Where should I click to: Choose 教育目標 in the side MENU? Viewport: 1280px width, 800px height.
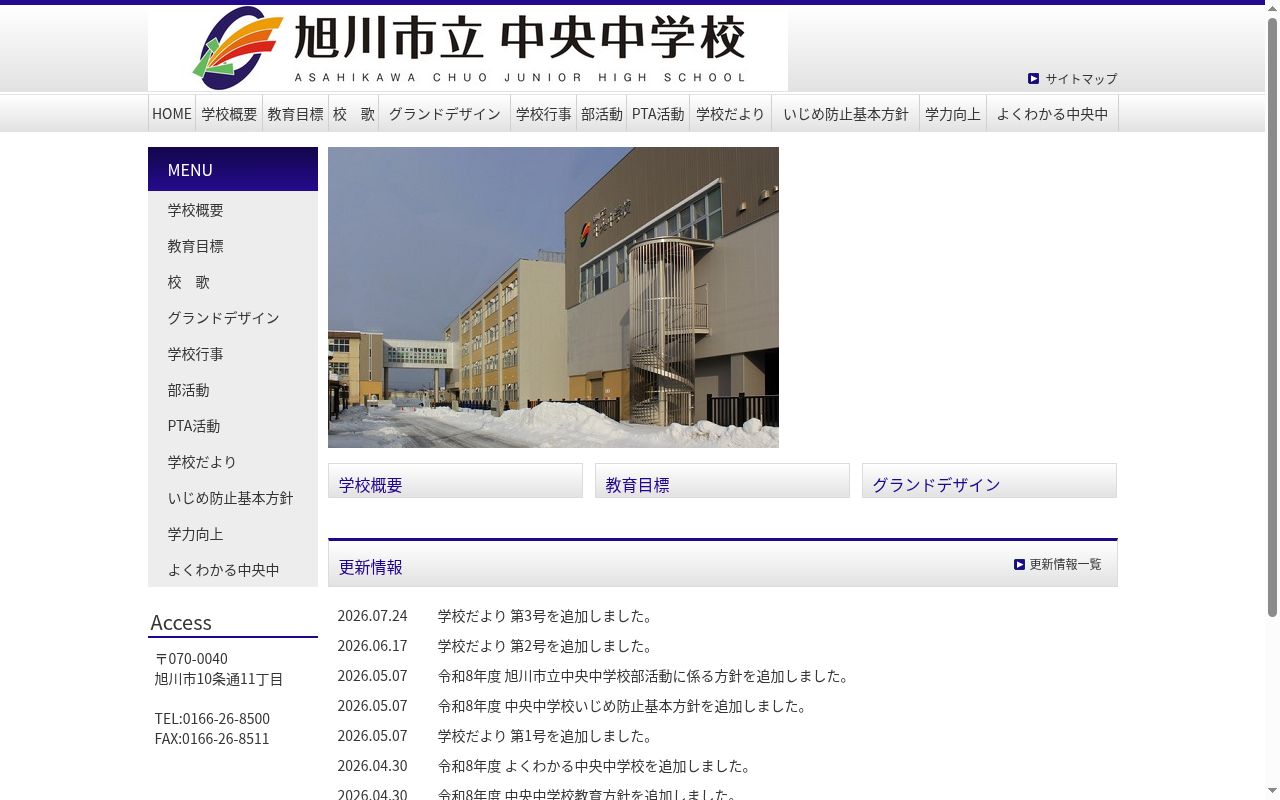(x=233, y=246)
